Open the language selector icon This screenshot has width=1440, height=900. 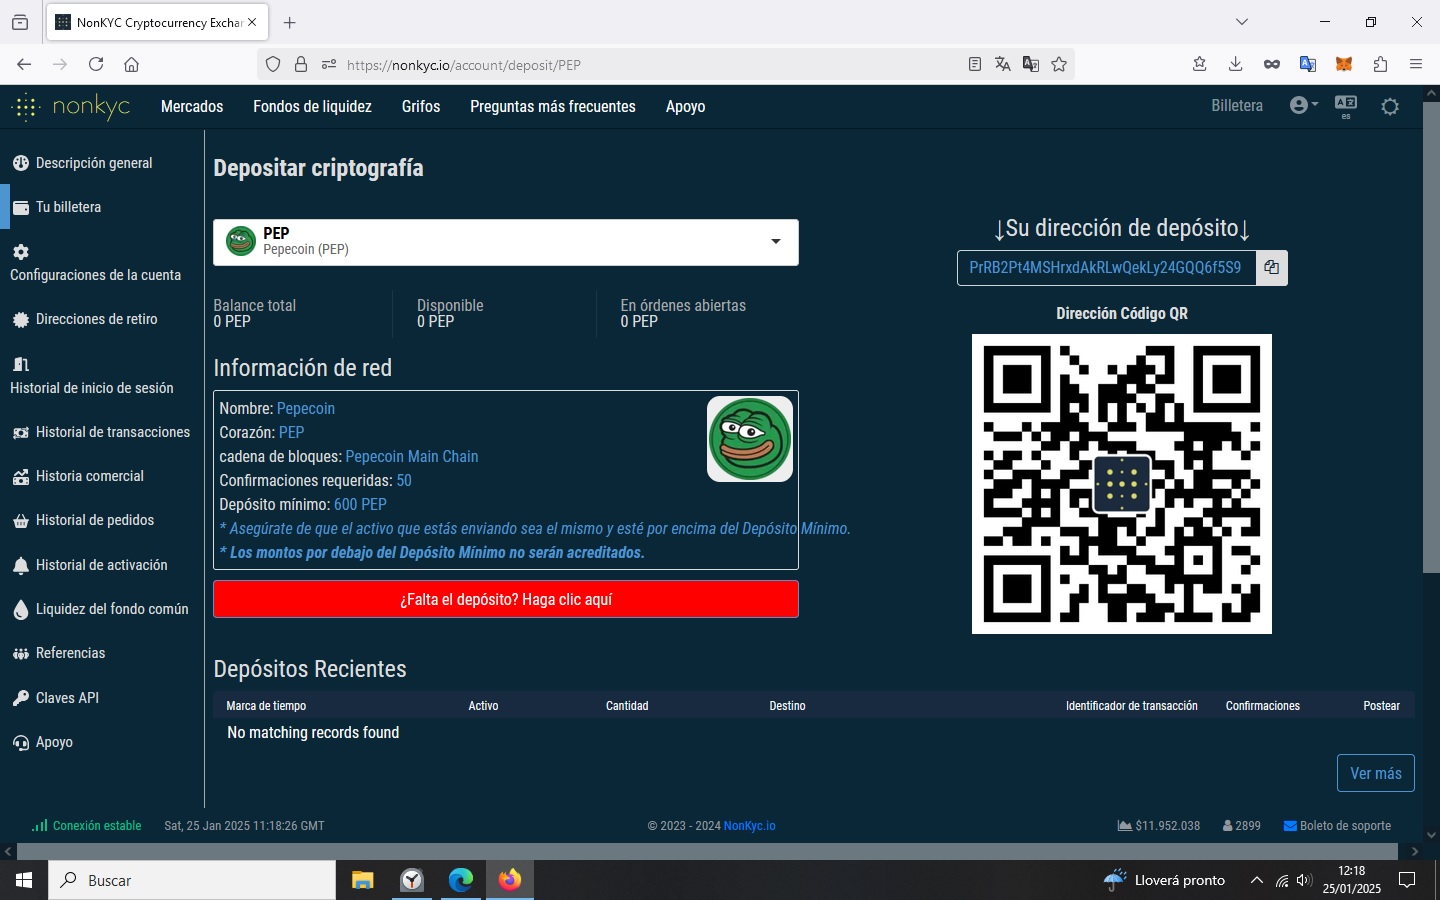point(1346,106)
